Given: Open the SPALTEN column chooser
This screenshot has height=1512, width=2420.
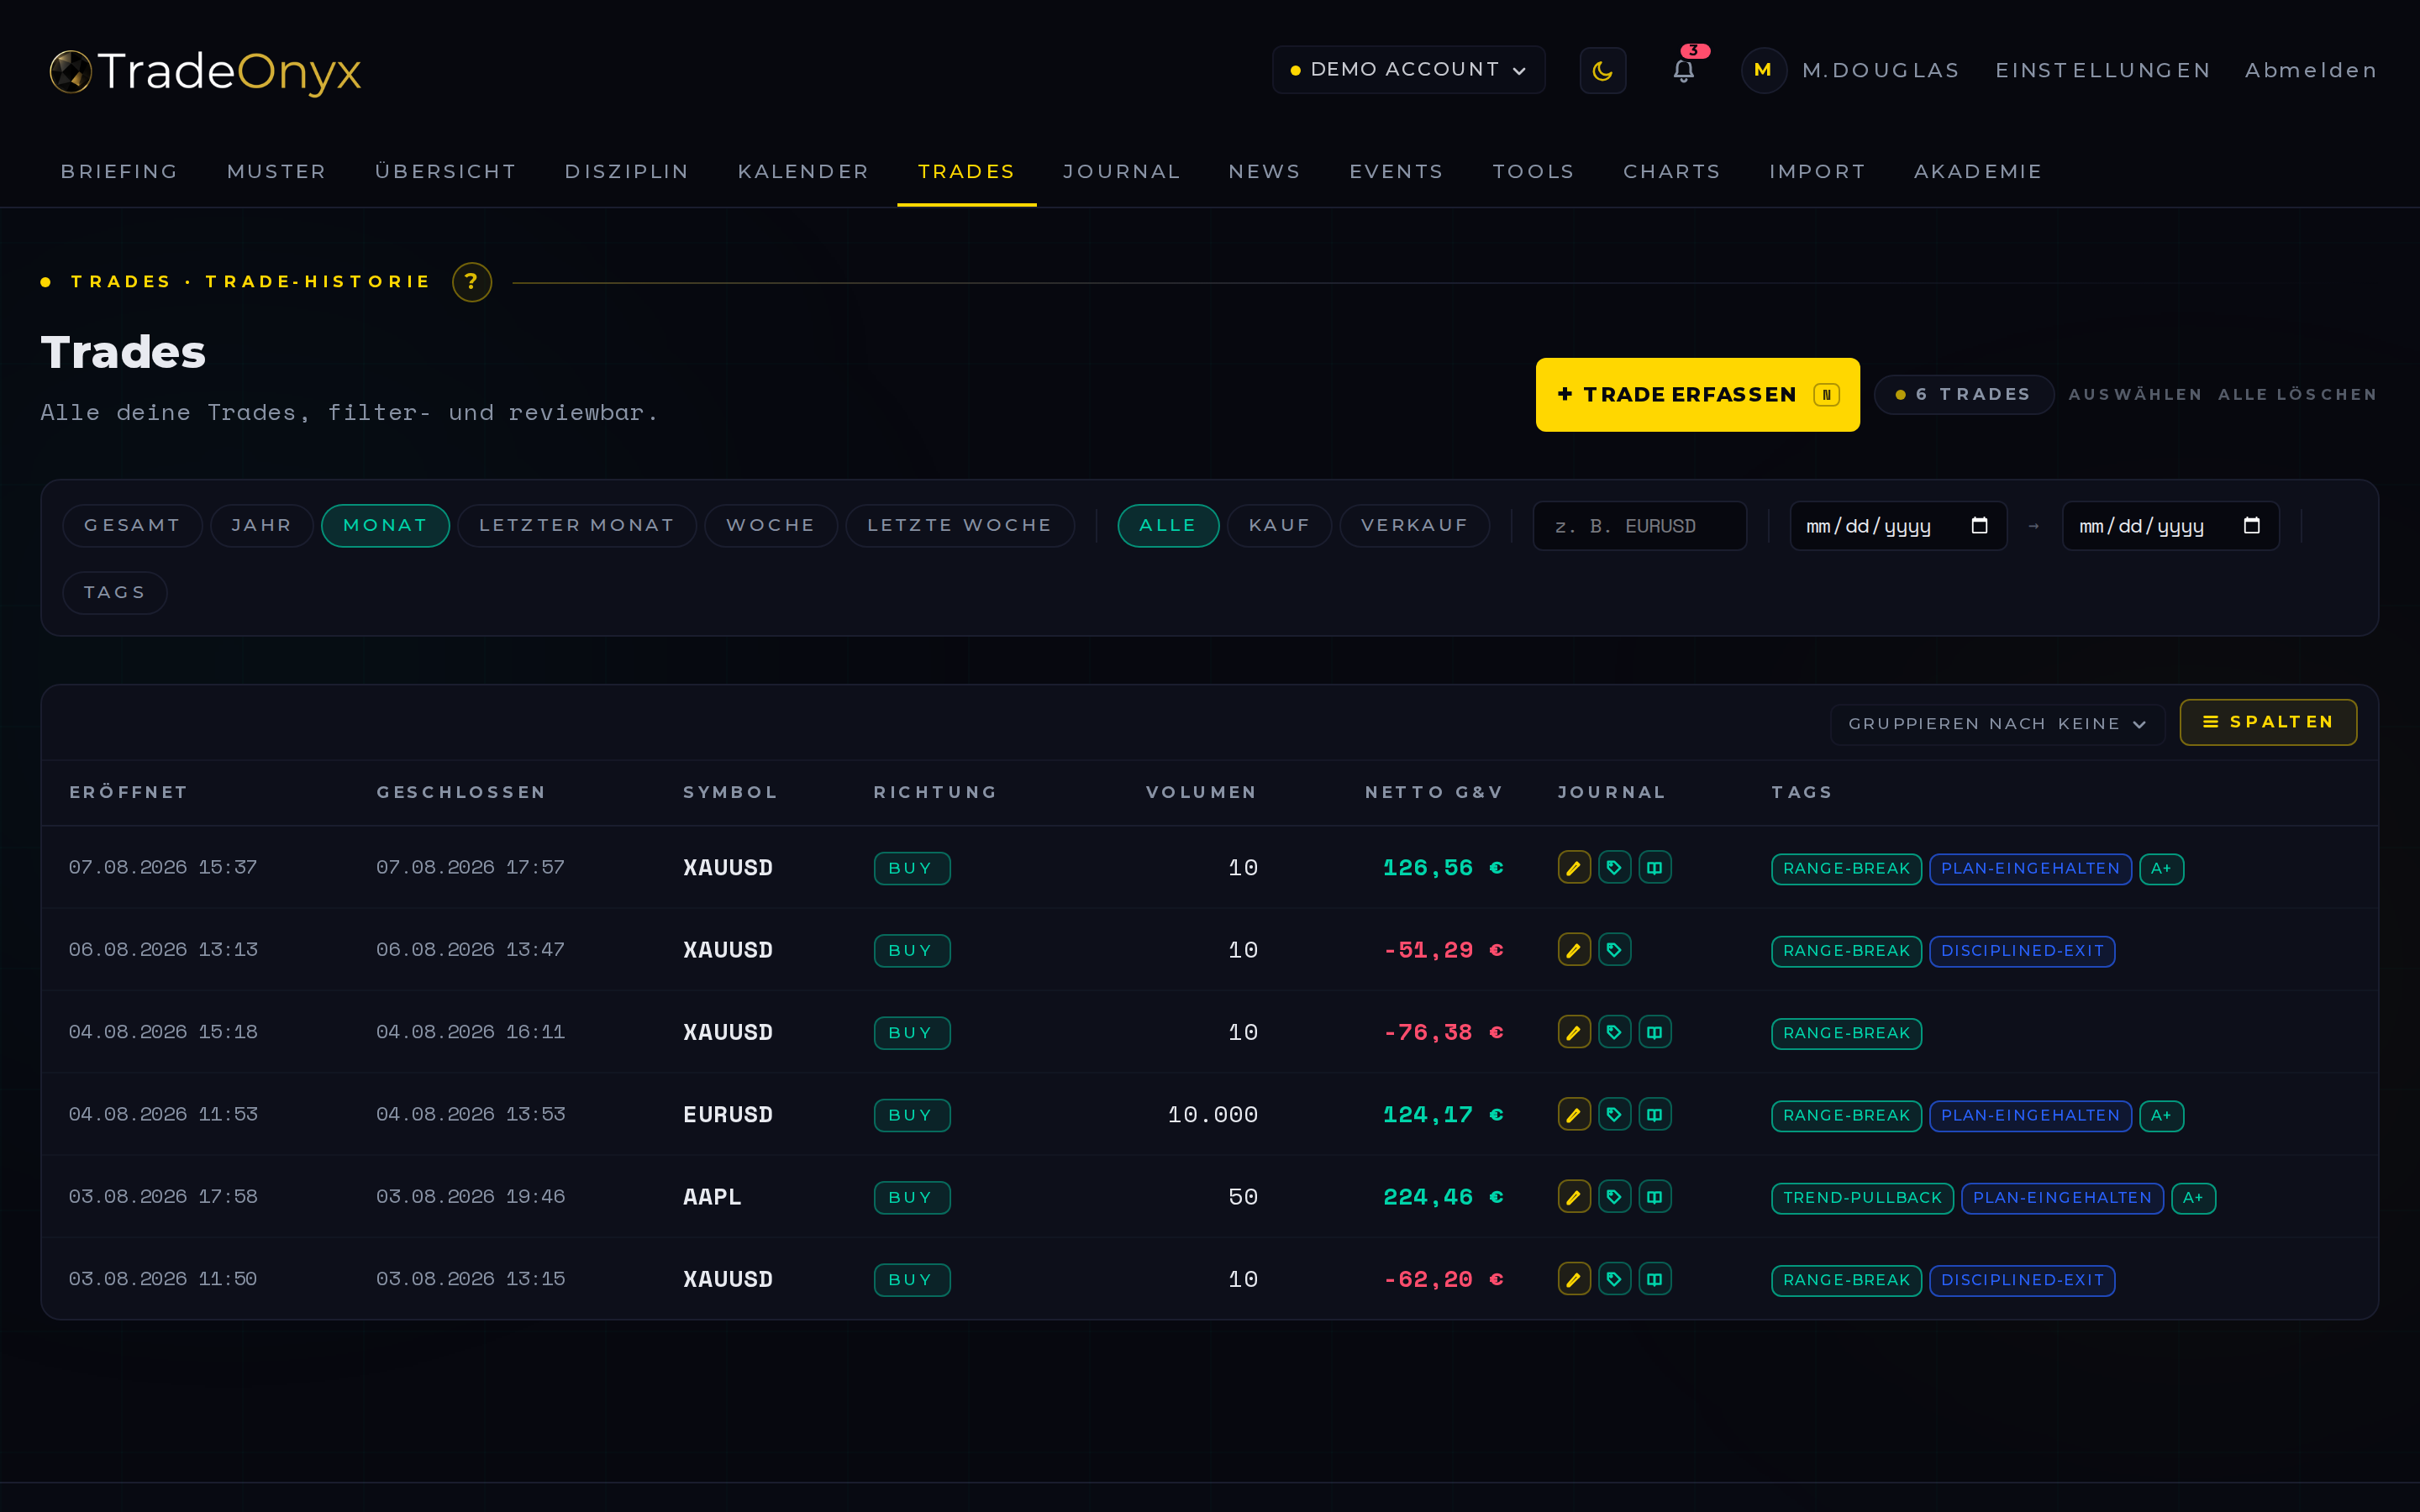Looking at the screenshot, I should point(2268,722).
